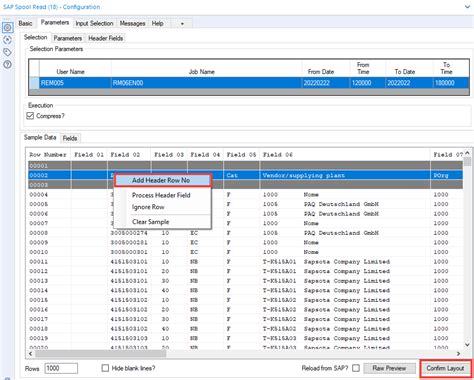Viewport: 474px width, 380px height.
Task: Click the Confirm Layout button
Action: pyautogui.click(x=445, y=368)
